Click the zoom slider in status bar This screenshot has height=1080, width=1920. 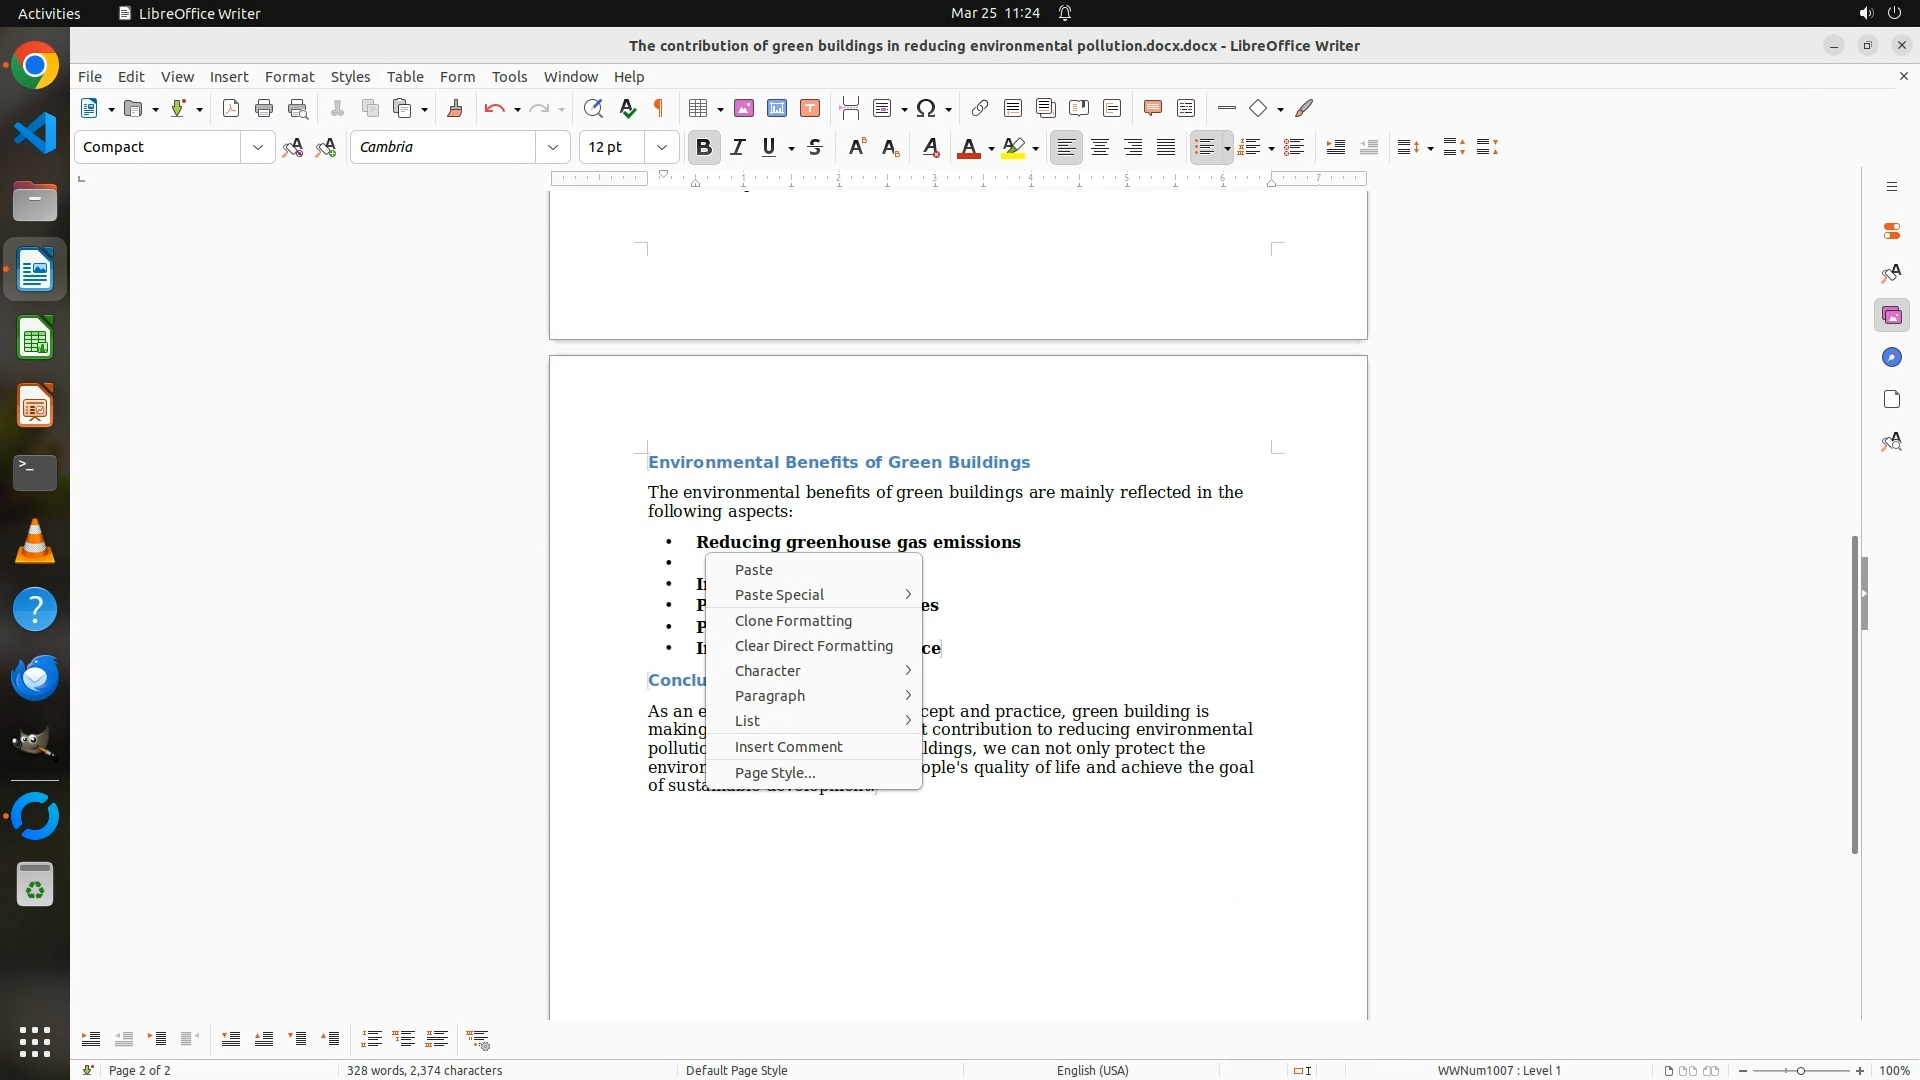coord(1801,1071)
